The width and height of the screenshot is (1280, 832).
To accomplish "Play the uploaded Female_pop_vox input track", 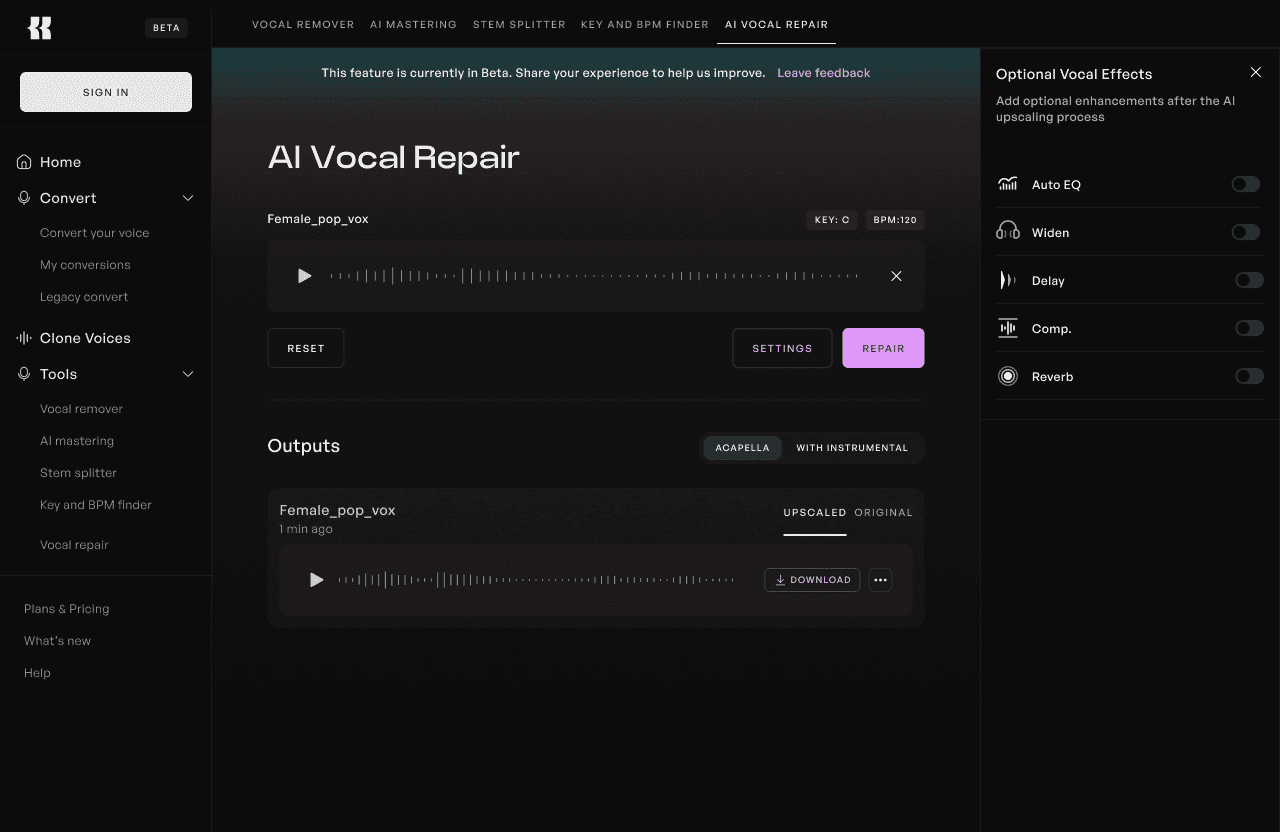I will pos(305,276).
